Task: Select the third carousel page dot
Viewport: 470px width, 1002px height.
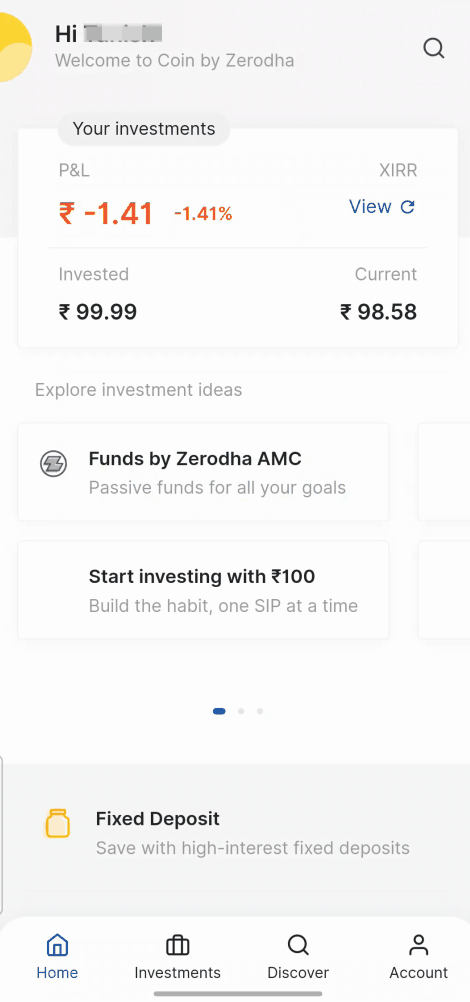Action: tap(260, 711)
